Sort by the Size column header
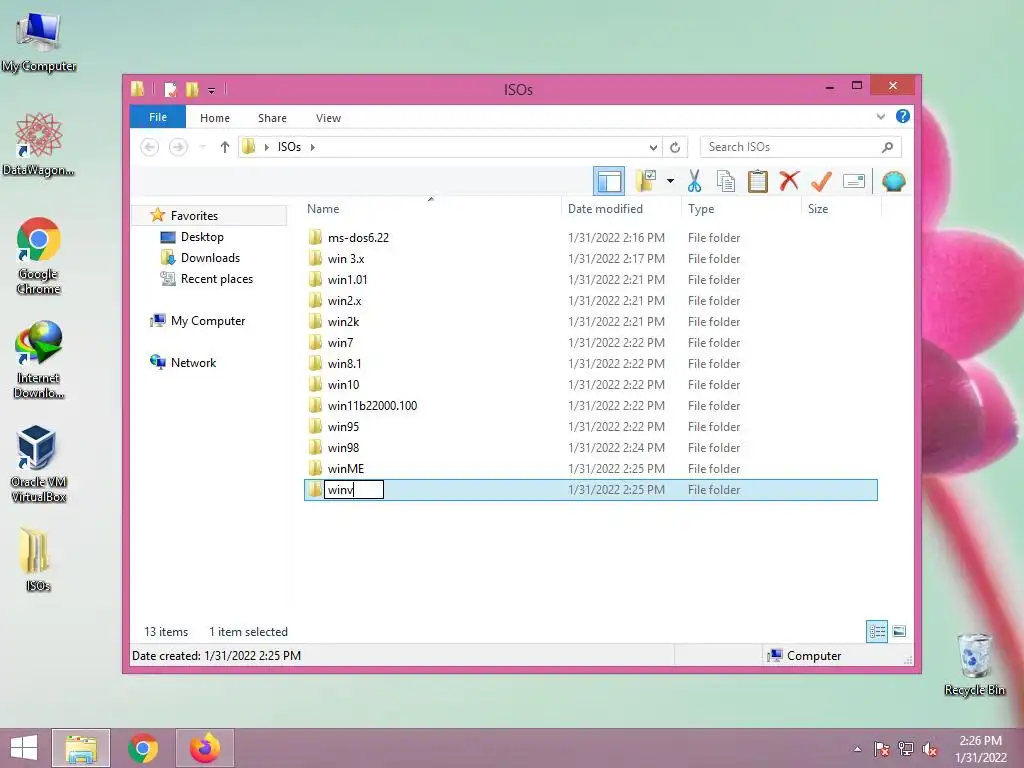1024x768 pixels. coord(841,208)
